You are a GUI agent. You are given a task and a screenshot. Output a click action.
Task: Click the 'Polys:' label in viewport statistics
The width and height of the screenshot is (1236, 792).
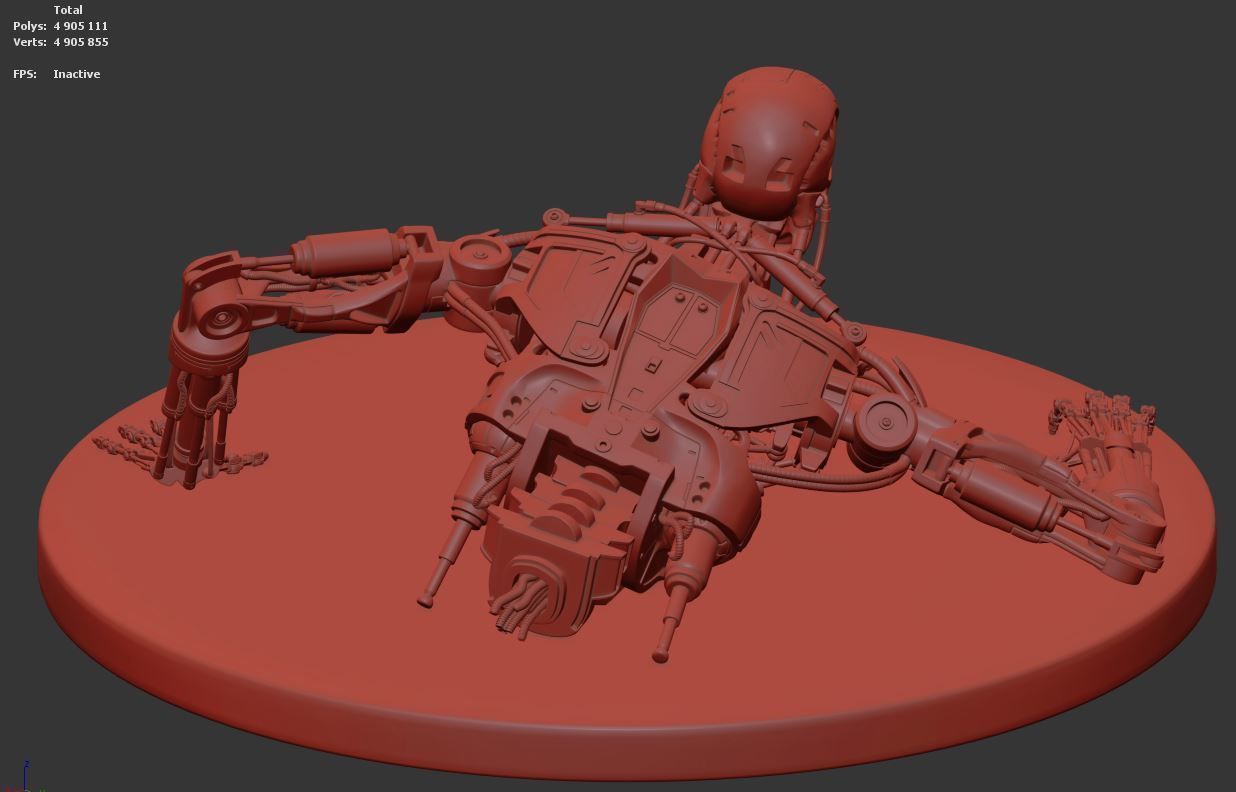pos(30,26)
